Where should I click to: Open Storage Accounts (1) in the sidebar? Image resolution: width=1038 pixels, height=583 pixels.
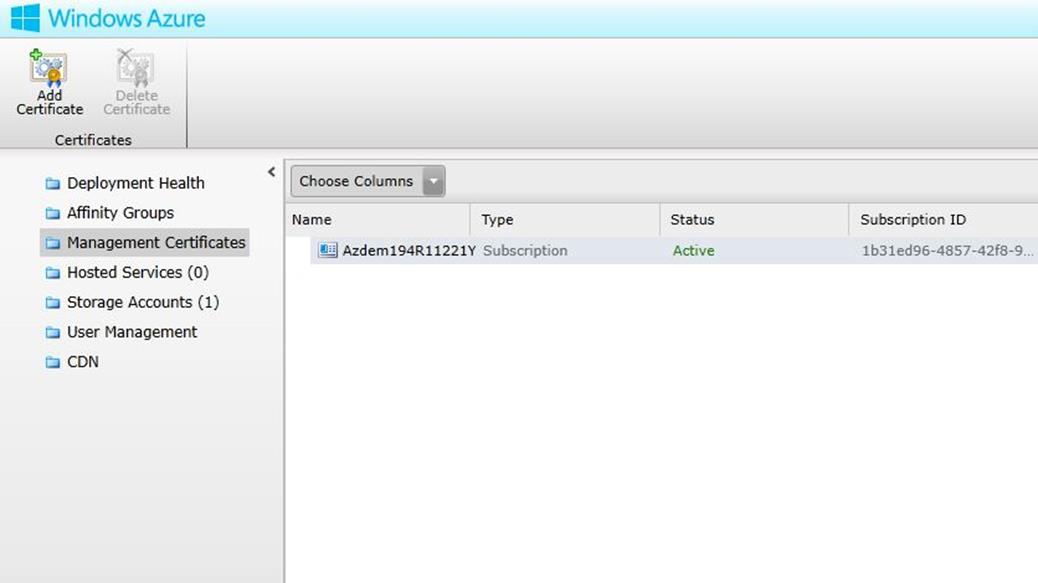[143, 302]
